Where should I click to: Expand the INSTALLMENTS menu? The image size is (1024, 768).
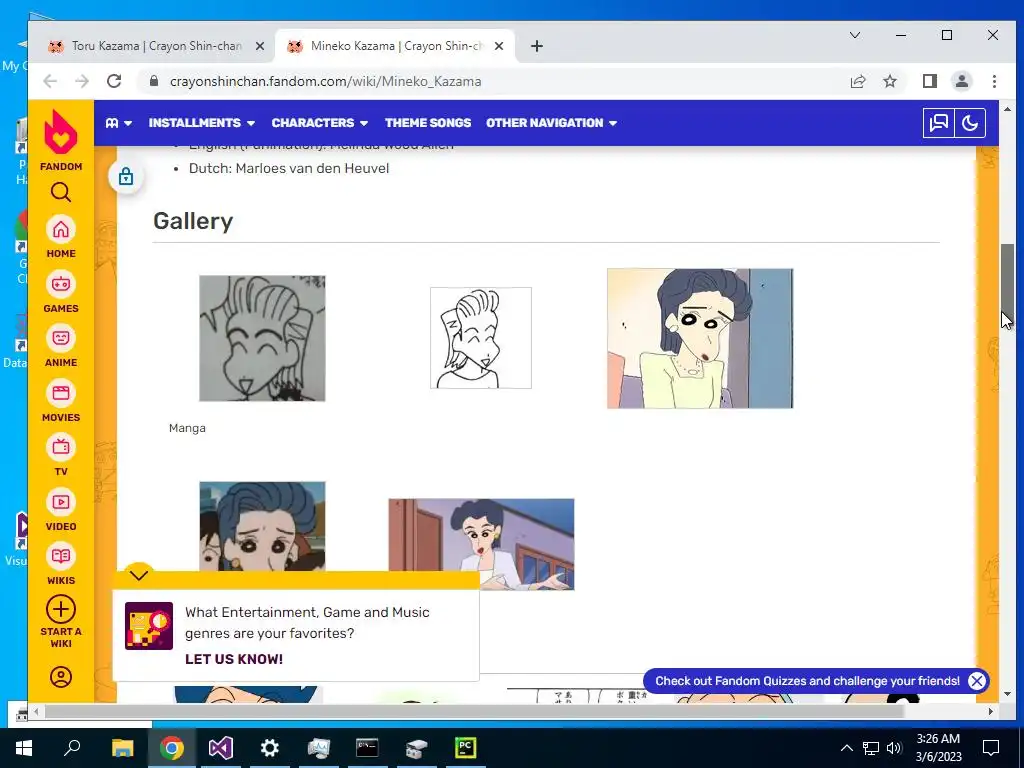coord(201,123)
